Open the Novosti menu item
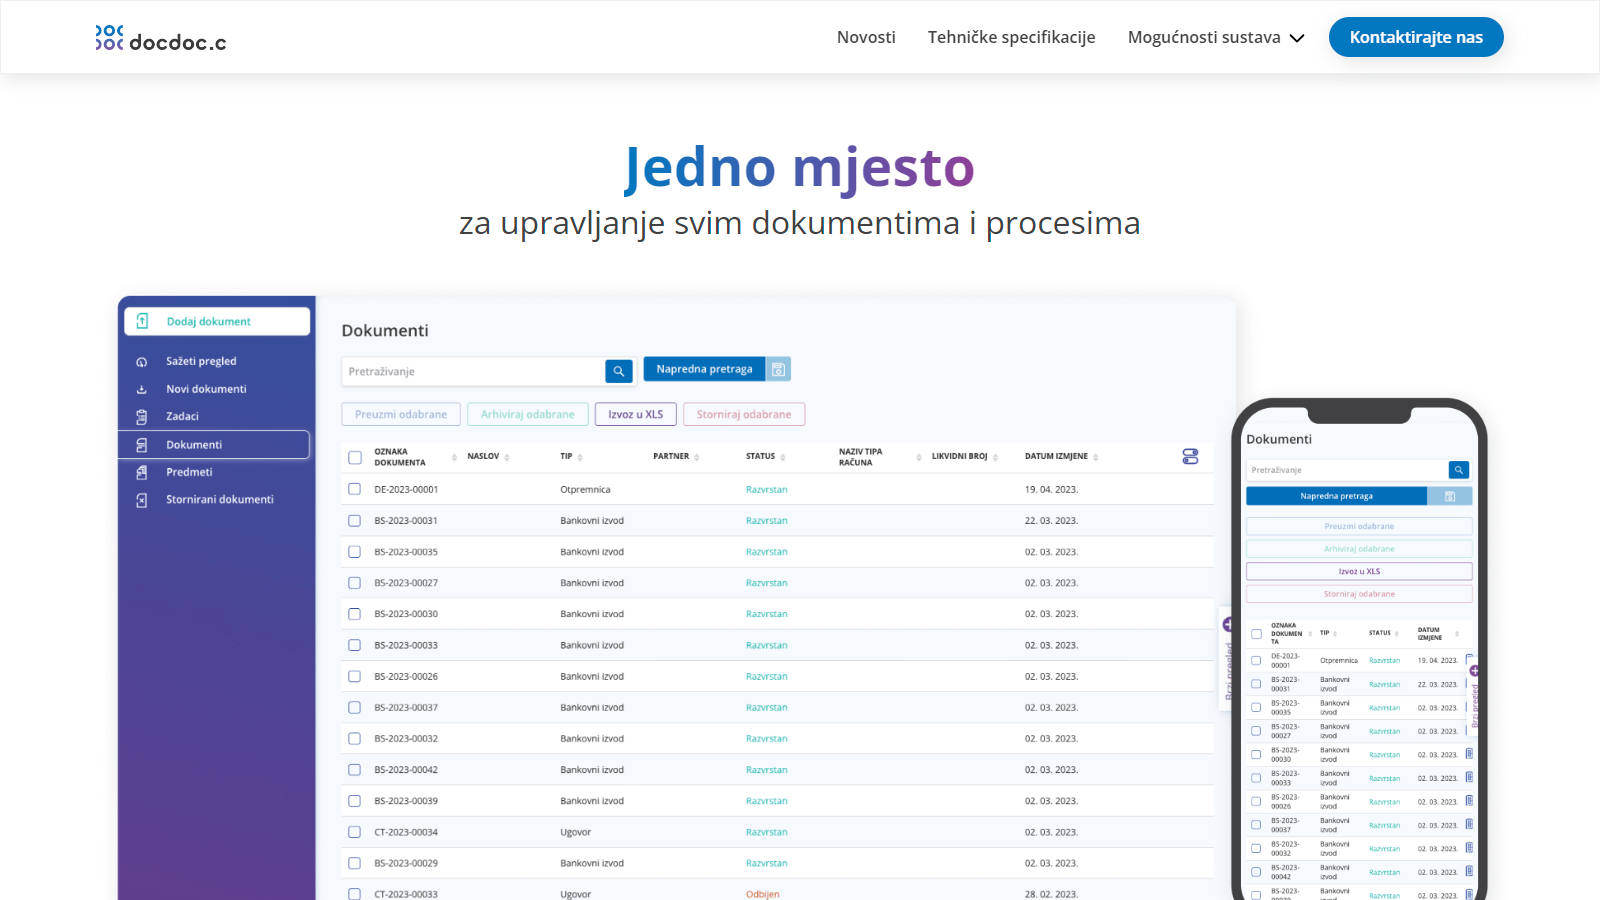Image resolution: width=1600 pixels, height=900 pixels. 866,38
